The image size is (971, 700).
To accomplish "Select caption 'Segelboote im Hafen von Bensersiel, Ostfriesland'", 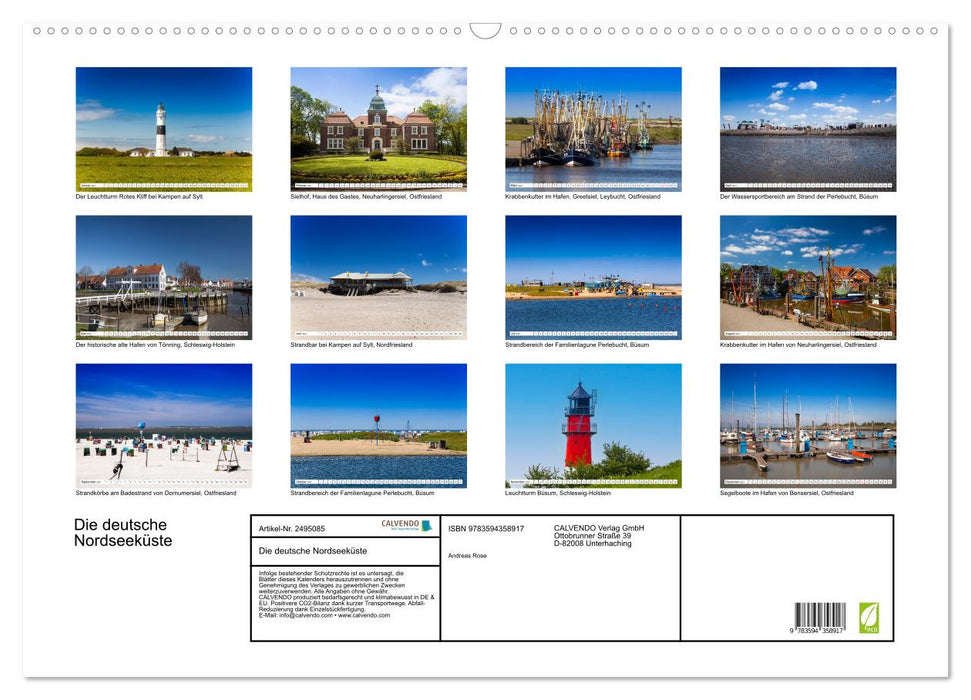I will [x=786, y=493].
